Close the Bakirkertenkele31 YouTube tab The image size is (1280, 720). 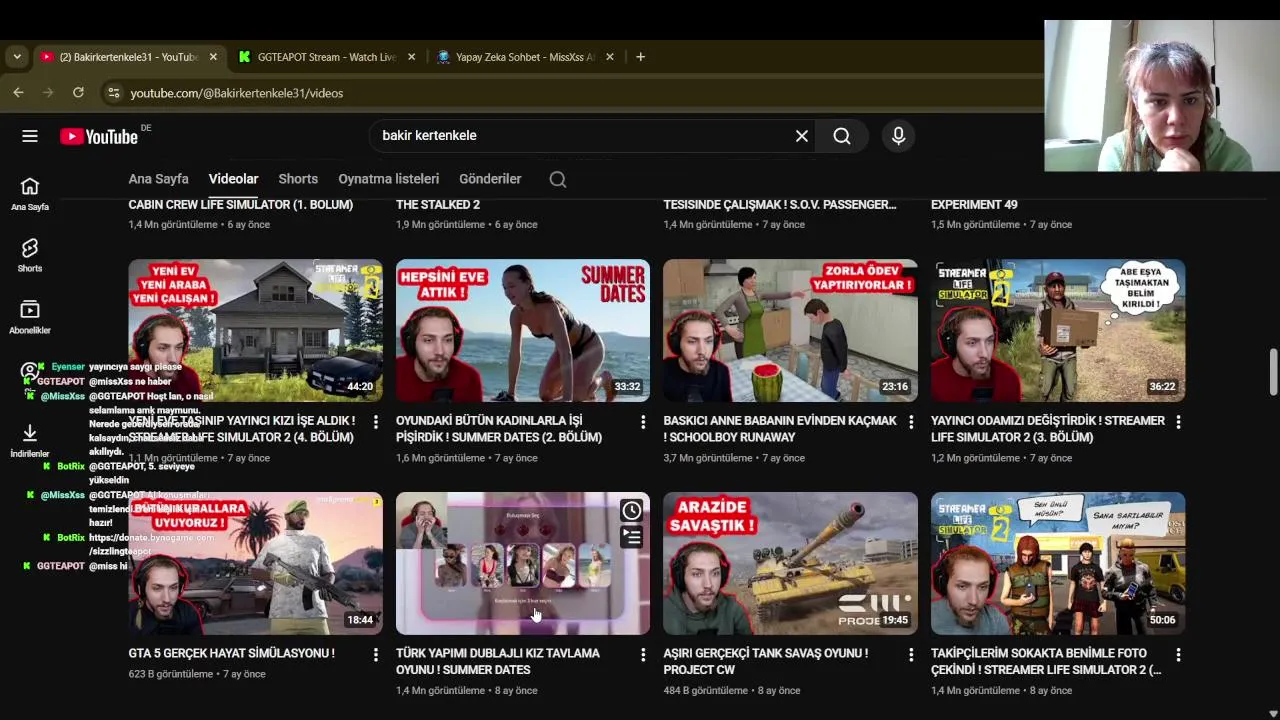tap(213, 57)
